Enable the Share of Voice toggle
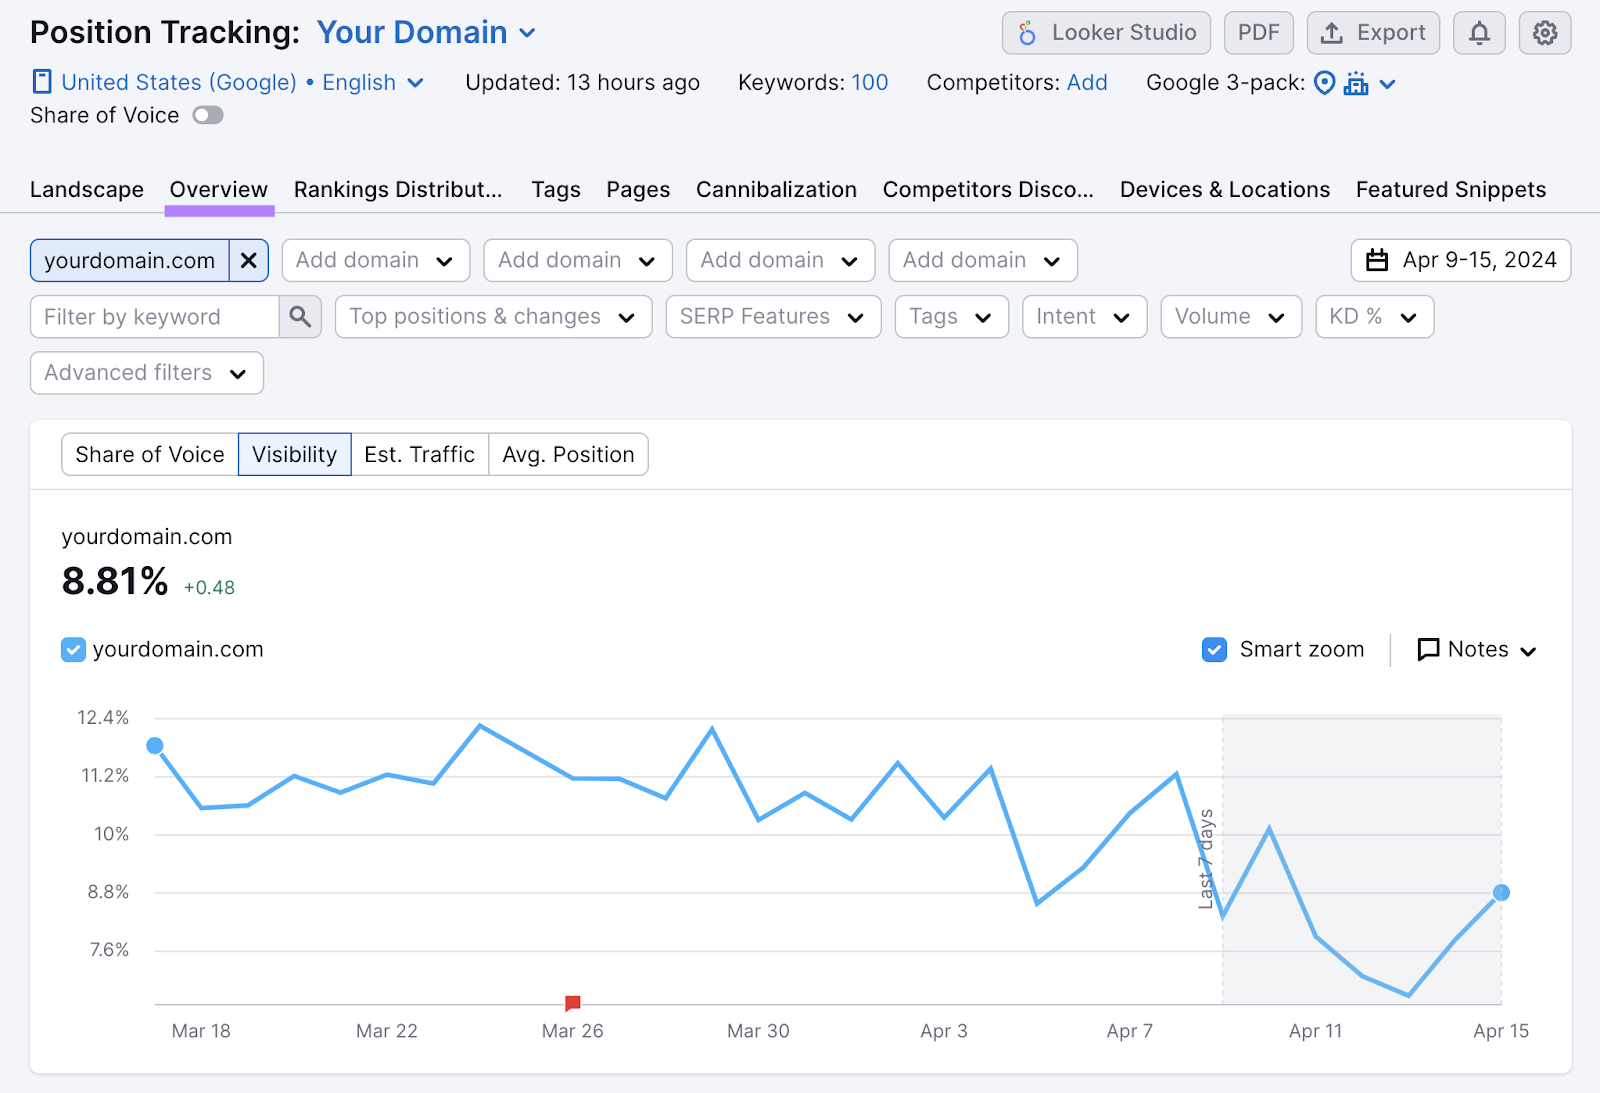Image resolution: width=1600 pixels, height=1093 pixels. (208, 115)
